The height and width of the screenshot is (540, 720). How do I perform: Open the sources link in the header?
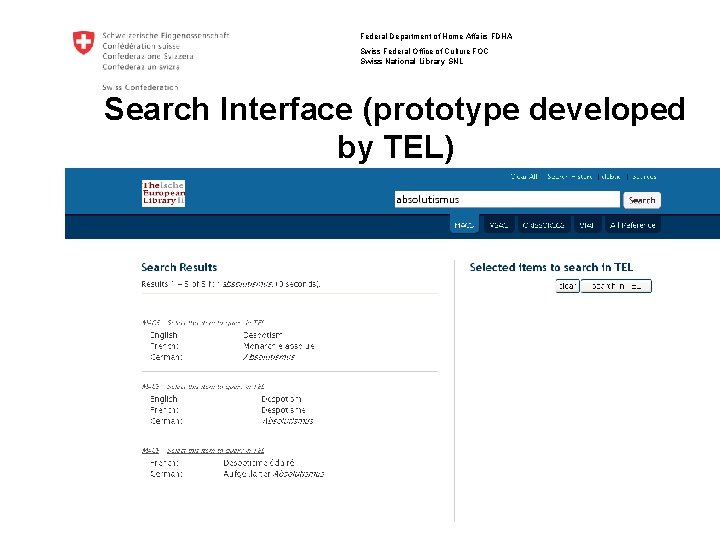click(x=644, y=177)
